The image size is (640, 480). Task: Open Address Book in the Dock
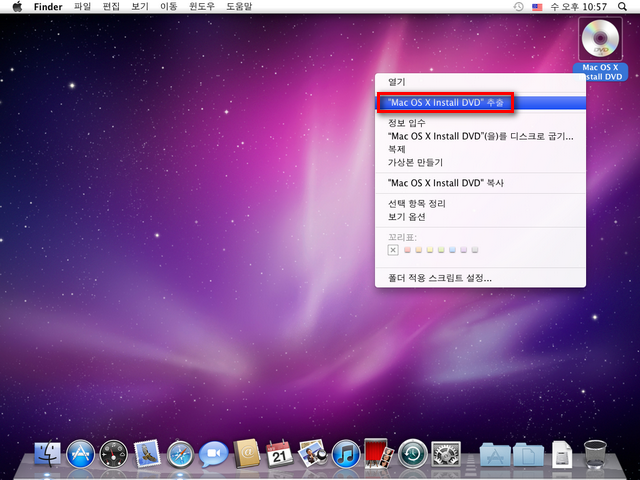[247, 453]
